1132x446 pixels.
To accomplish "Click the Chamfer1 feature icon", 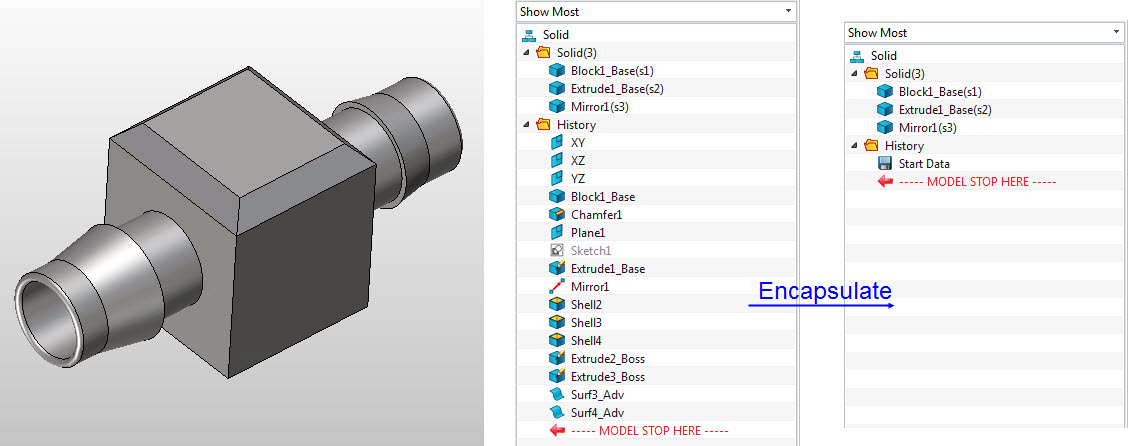I will [x=556, y=214].
